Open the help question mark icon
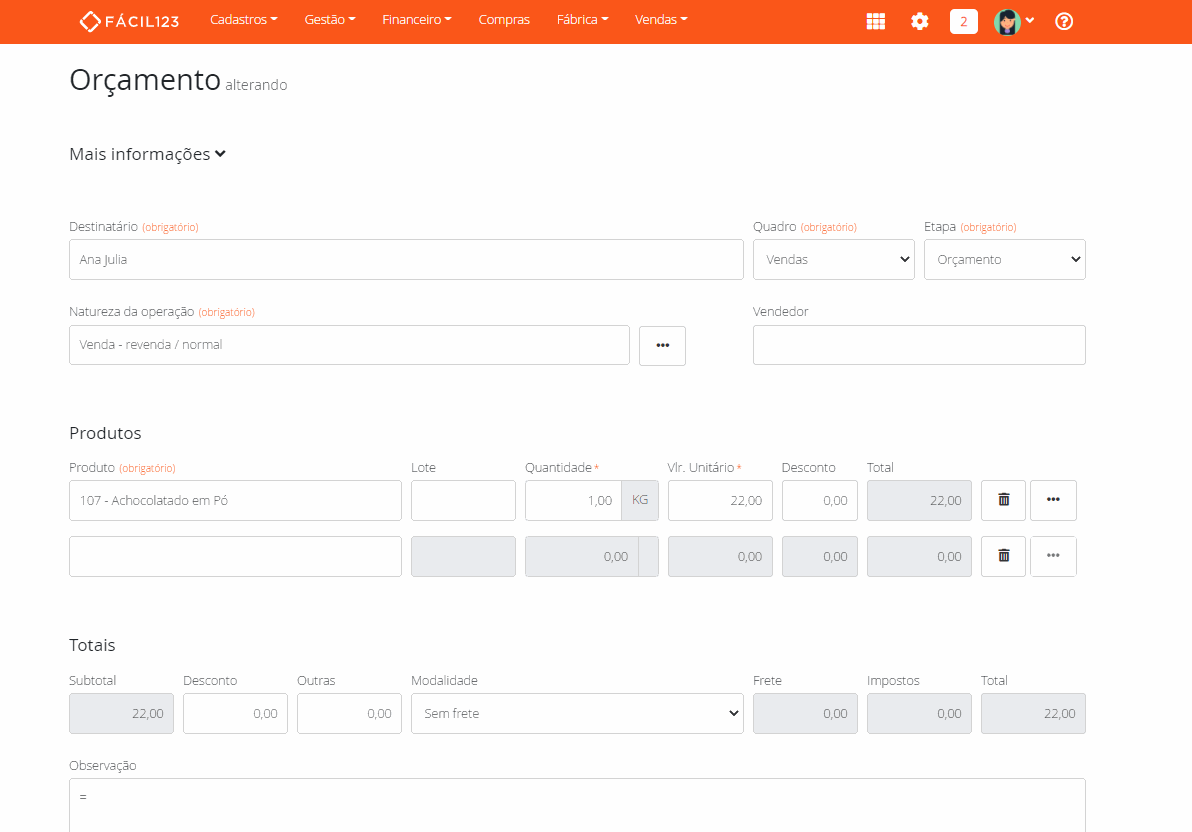The image size is (1192, 832). point(1064,21)
